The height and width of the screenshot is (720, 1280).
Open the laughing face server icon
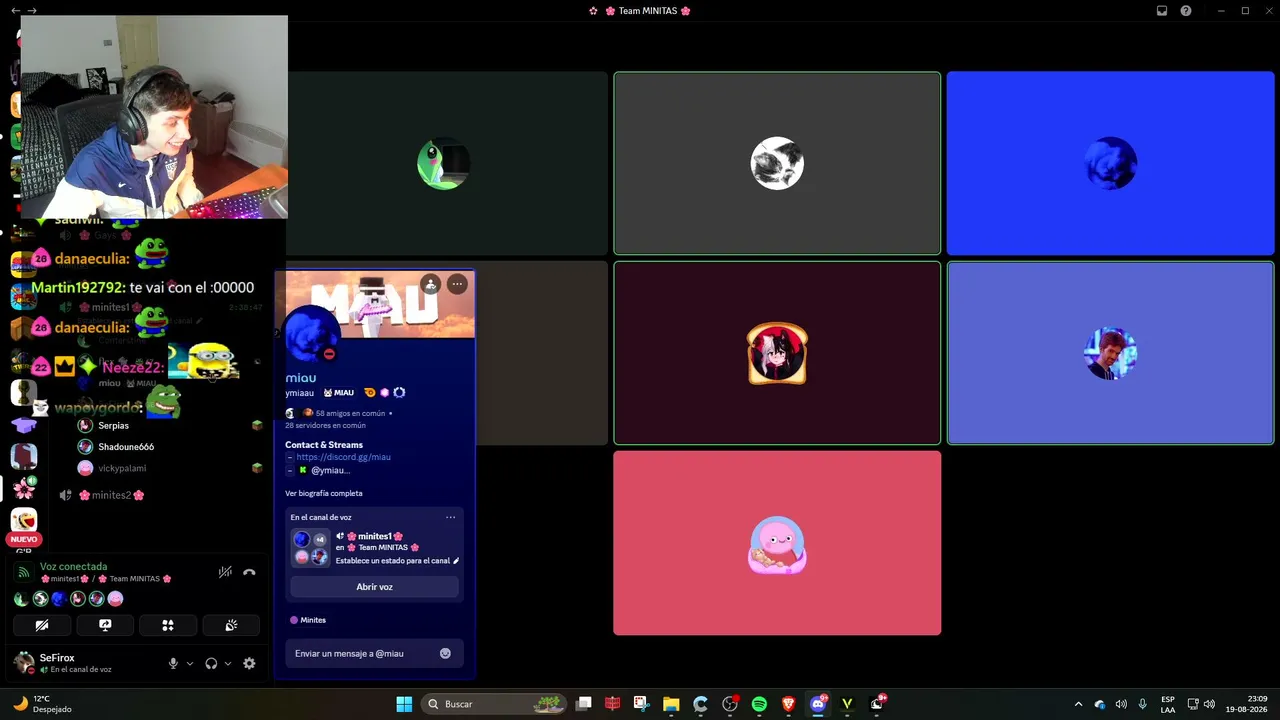pyautogui.click(x=24, y=520)
